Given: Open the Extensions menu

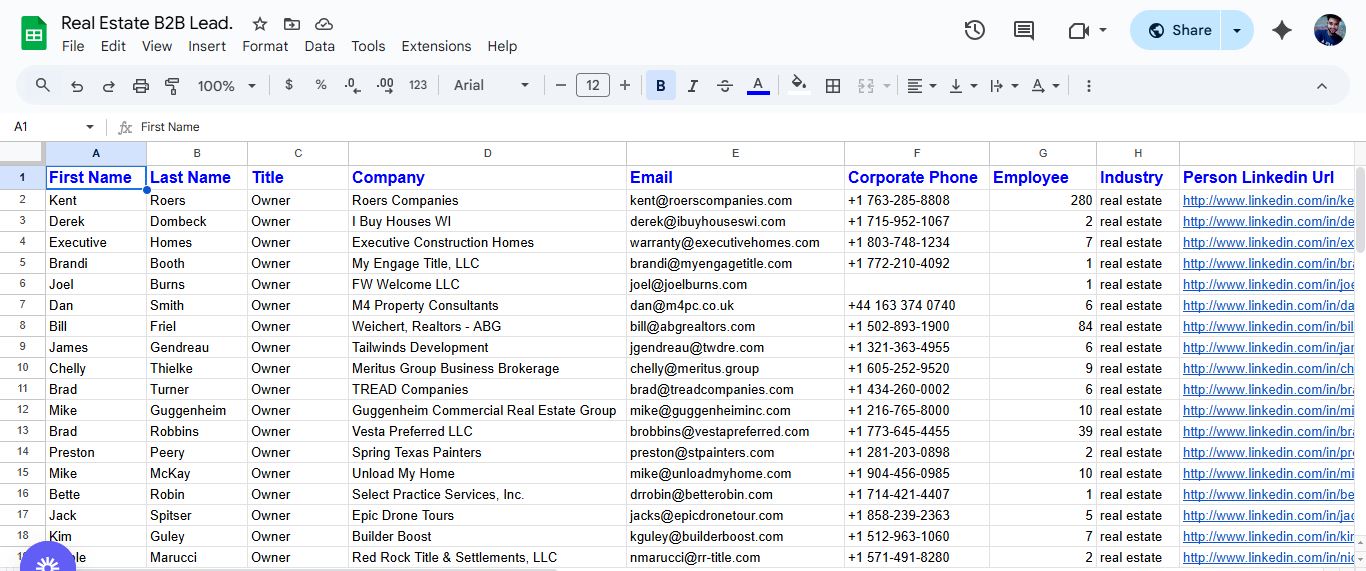Looking at the screenshot, I should (x=436, y=46).
